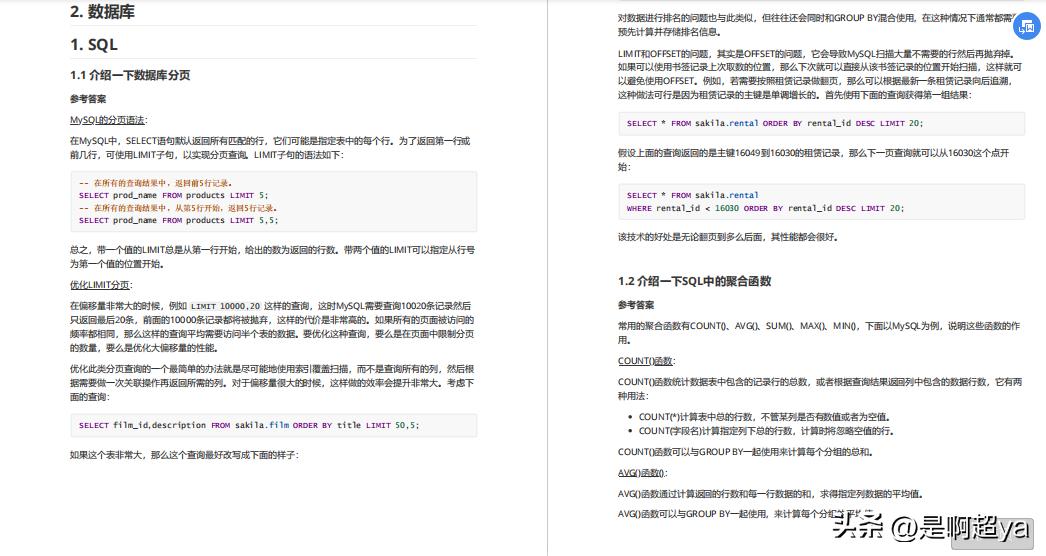Click paragraph starting "假设上面的查询返回的是主键16049"
Viewport: 1046px width, 556px height.
tap(814, 160)
